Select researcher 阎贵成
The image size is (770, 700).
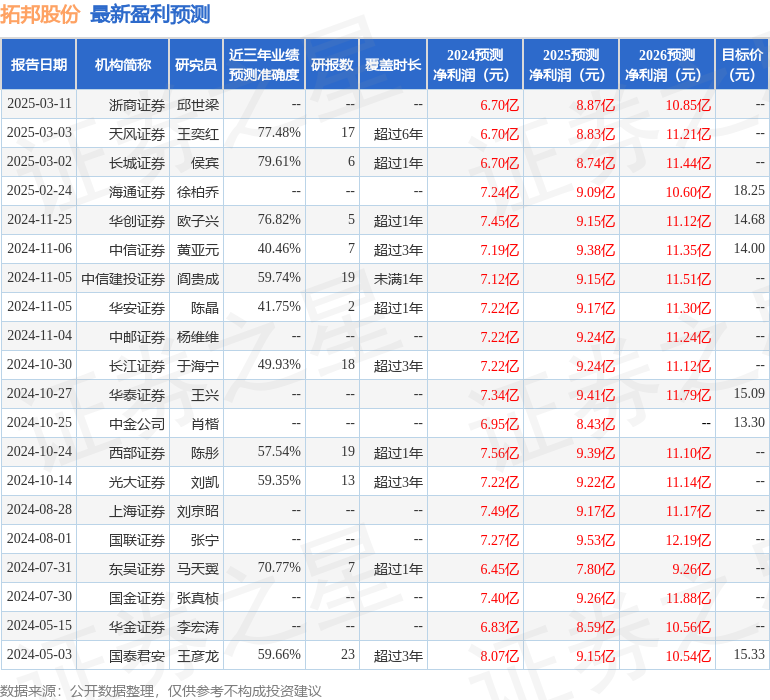[x=197, y=279]
